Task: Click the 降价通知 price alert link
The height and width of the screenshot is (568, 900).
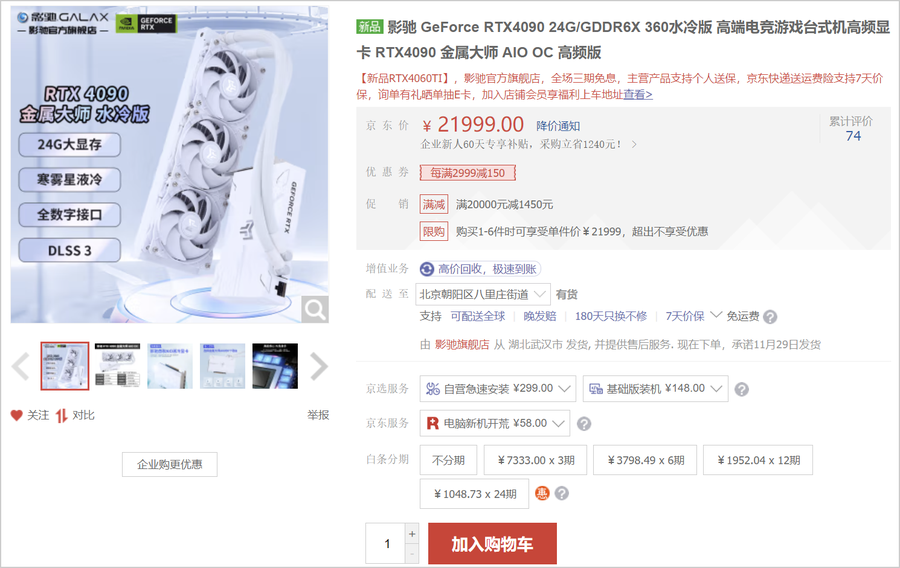Action: click(x=558, y=126)
